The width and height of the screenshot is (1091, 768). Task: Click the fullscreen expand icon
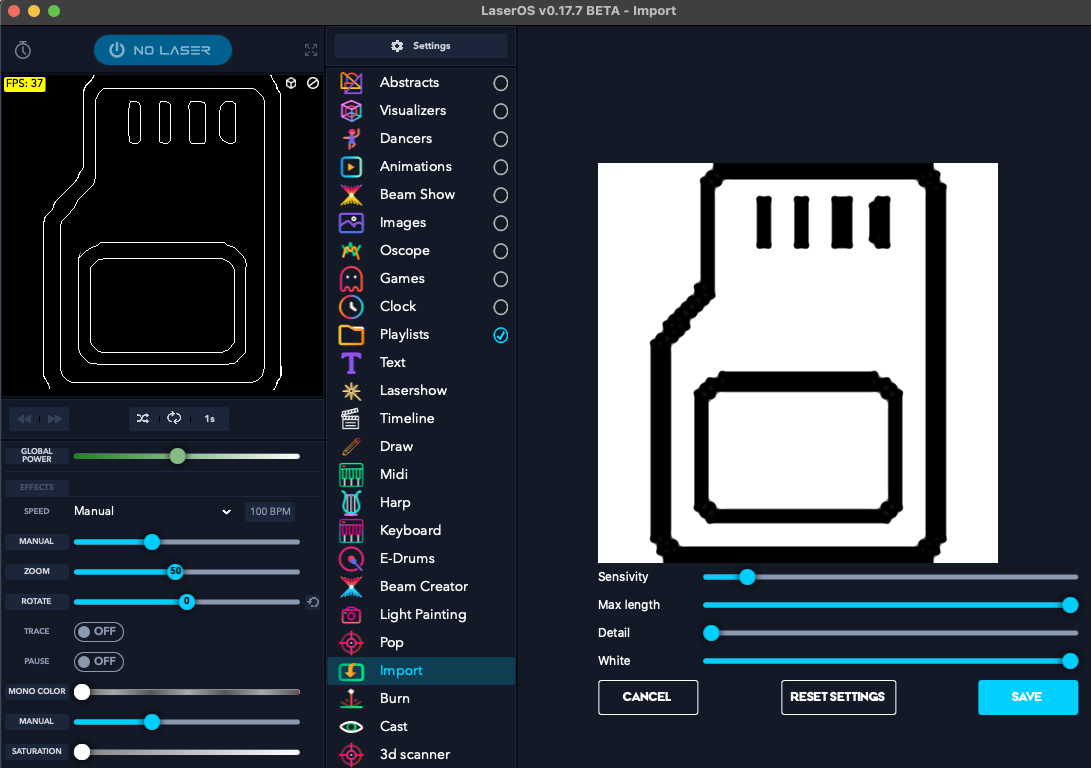(311, 50)
